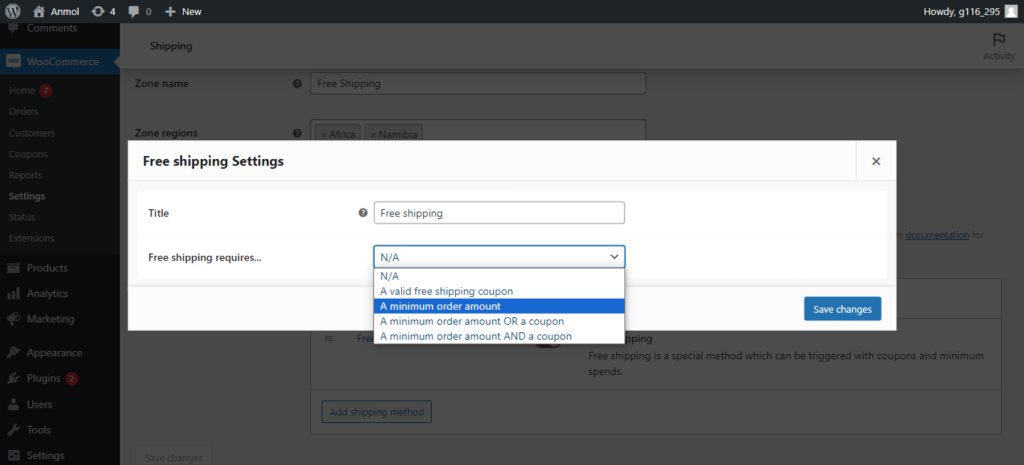
Task: Open WooCommerce Status page
Action: 22,217
